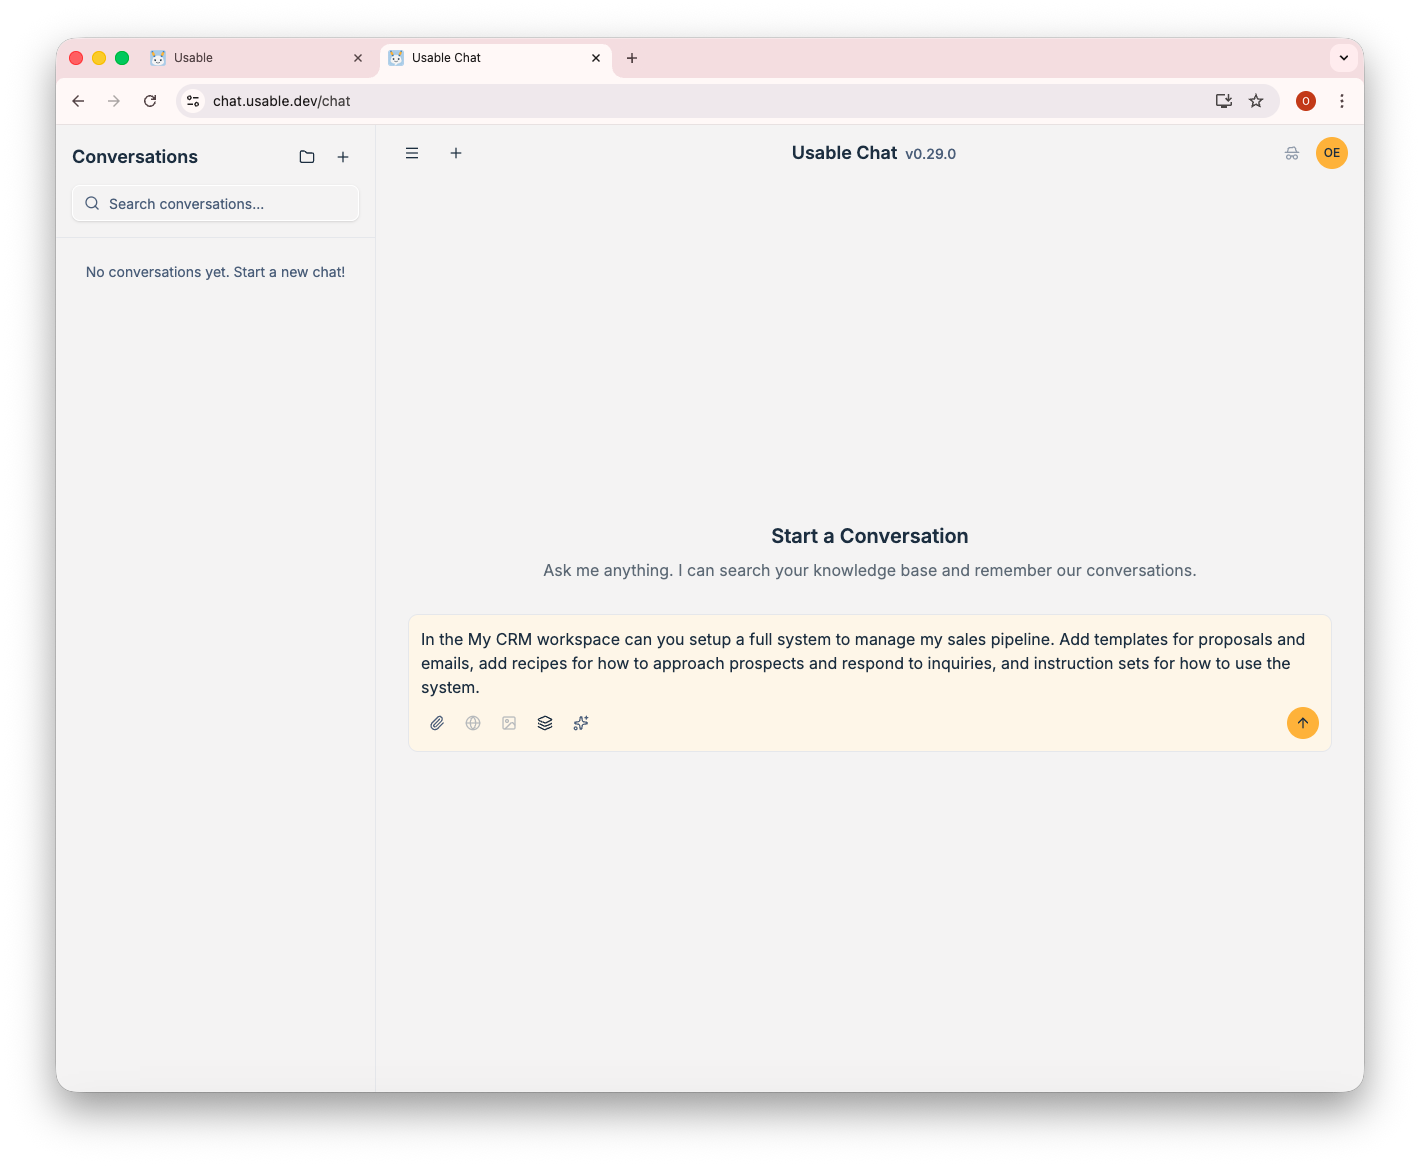This screenshot has width=1420, height=1166.
Task: Open the folder icon beside Conversations
Action: (x=307, y=157)
